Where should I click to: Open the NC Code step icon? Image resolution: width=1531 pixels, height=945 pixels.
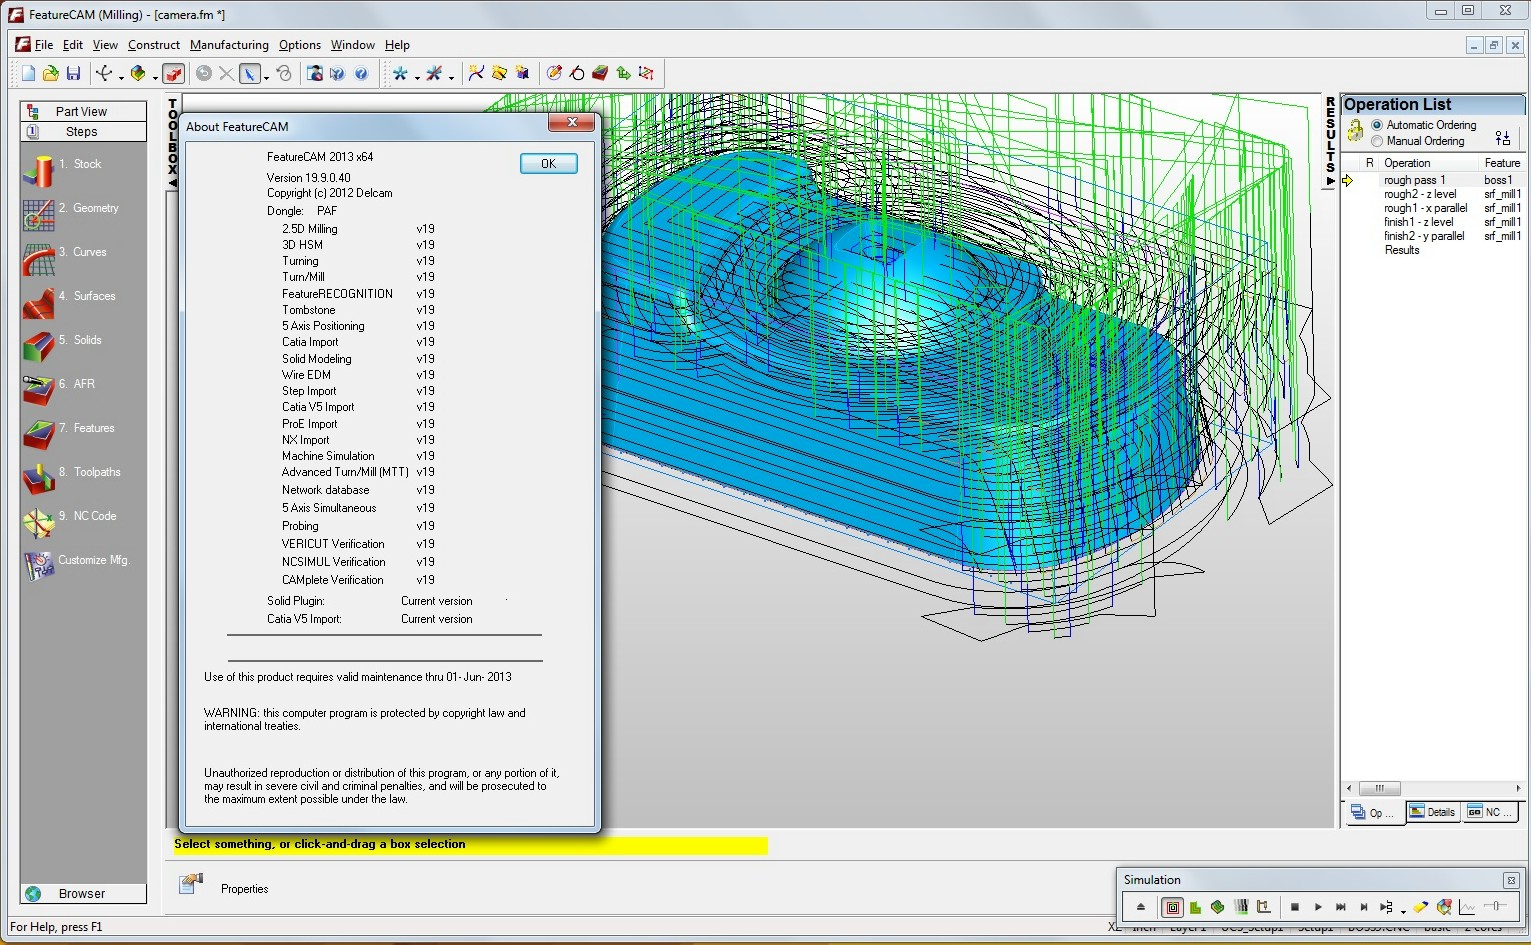pos(38,522)
